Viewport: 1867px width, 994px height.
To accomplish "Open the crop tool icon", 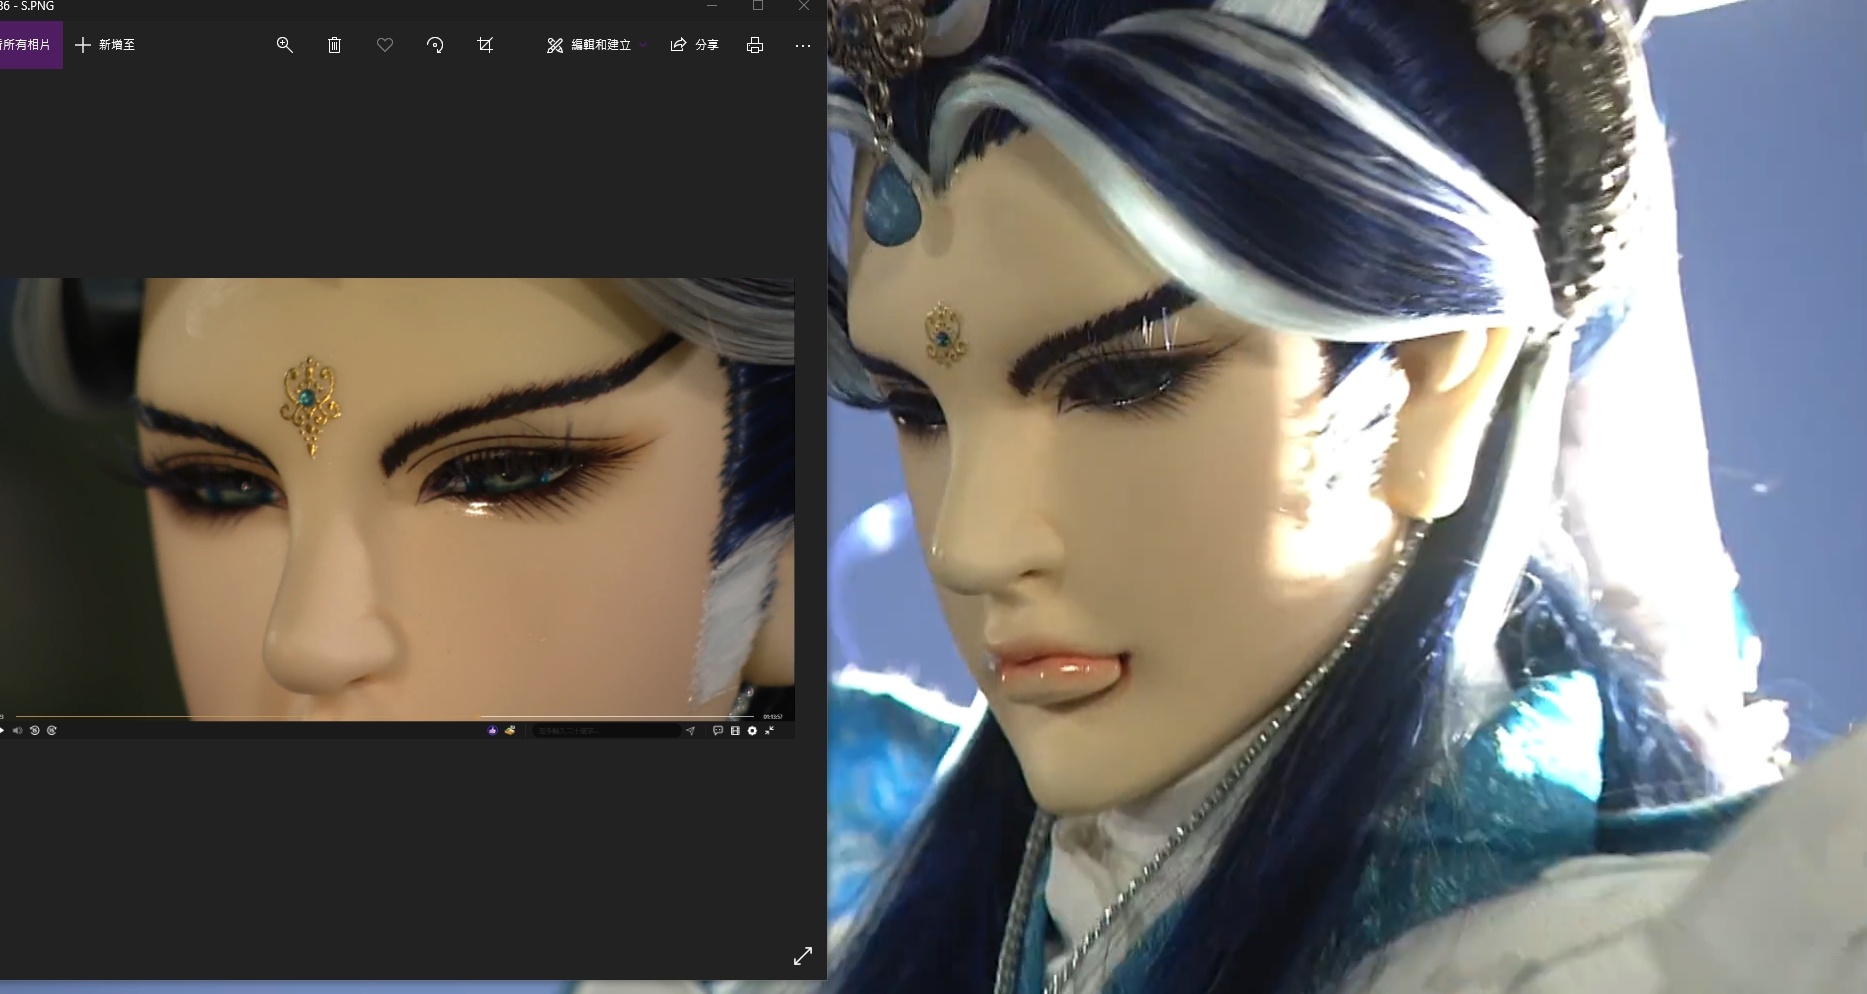I will click(485, 45).
